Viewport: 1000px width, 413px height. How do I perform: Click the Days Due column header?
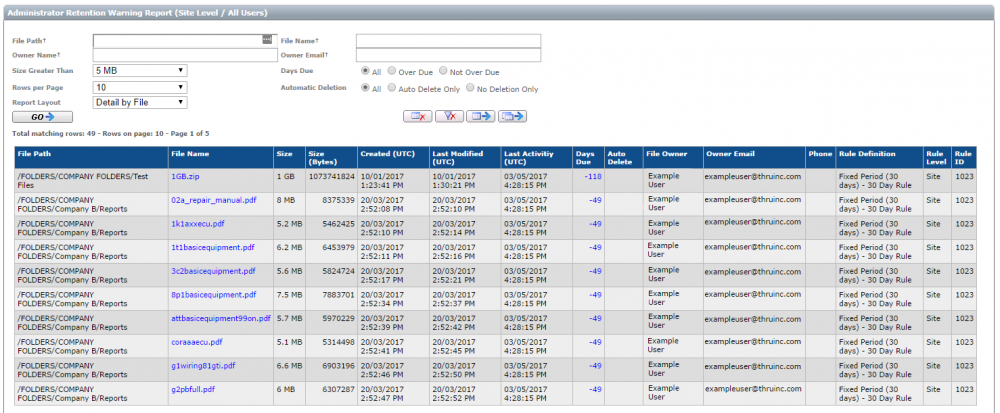pos(585,158)
